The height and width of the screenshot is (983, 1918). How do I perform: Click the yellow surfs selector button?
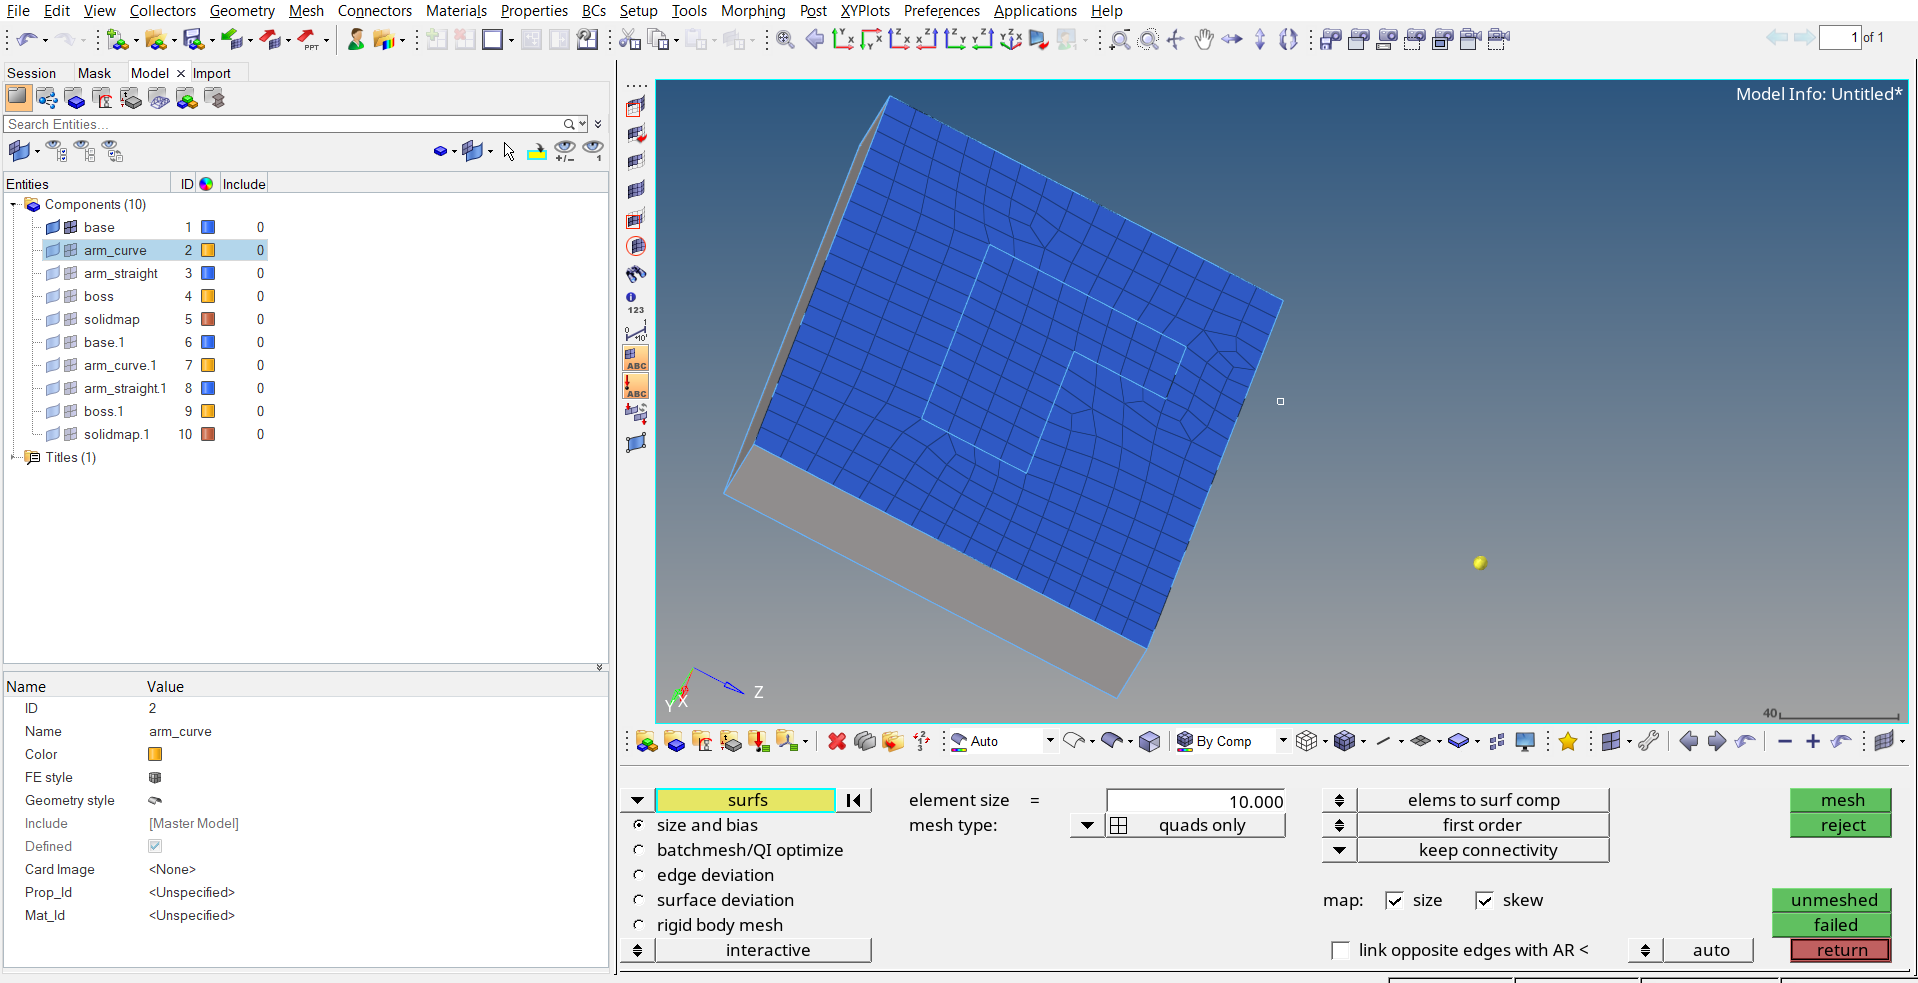click(x=746, y=800)
